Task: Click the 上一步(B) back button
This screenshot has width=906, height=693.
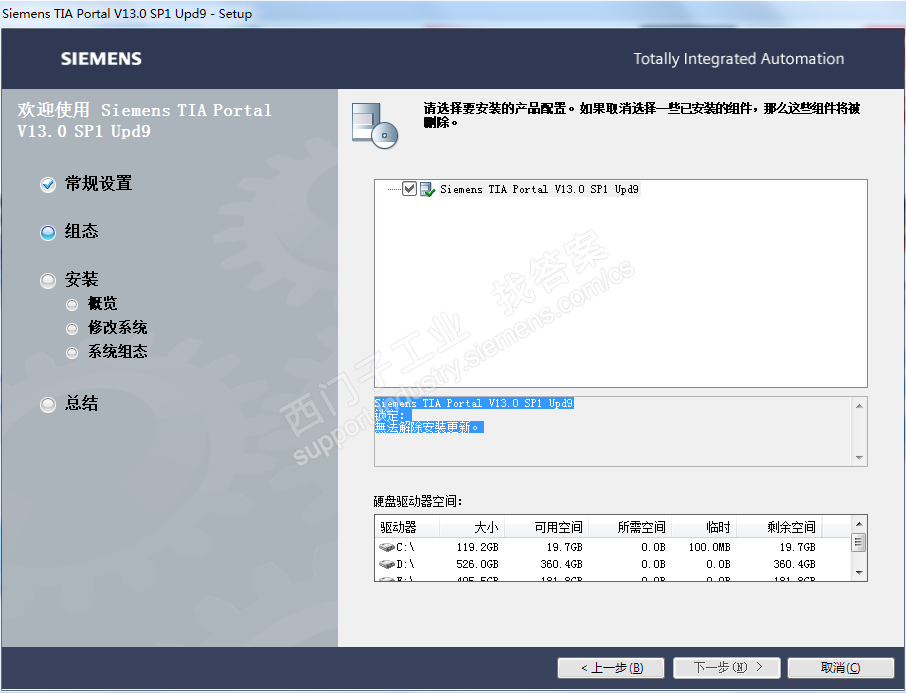Action: 611,668
